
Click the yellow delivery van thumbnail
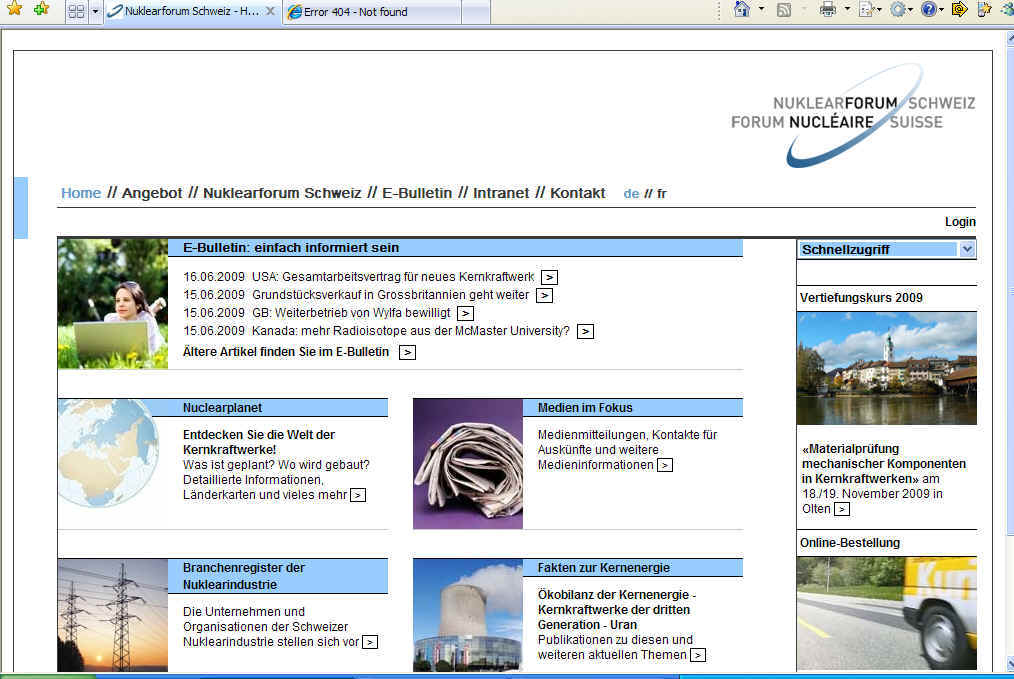pos(887,613)
